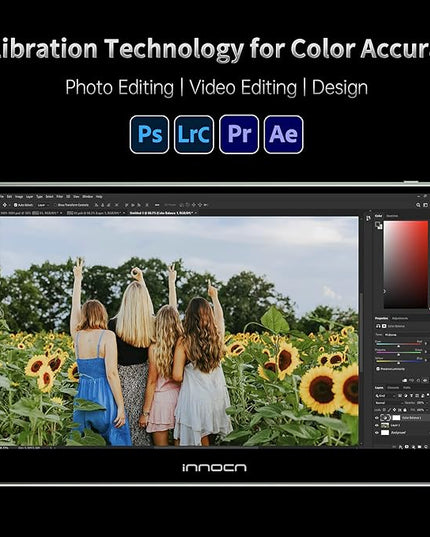The height and width of the screenshot is (537, 430).
Task: Hide the Background layer eye icon
Action: [x=377, y=433]
